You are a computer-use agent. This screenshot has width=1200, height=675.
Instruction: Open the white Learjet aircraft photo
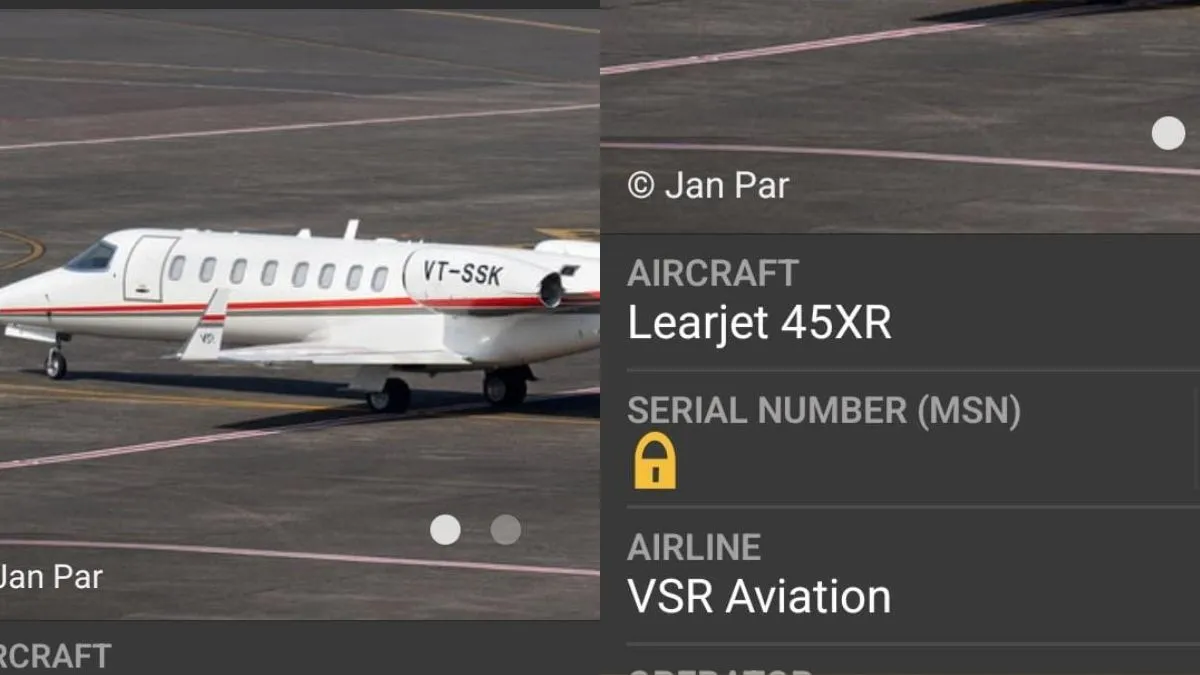pos(299,314)
